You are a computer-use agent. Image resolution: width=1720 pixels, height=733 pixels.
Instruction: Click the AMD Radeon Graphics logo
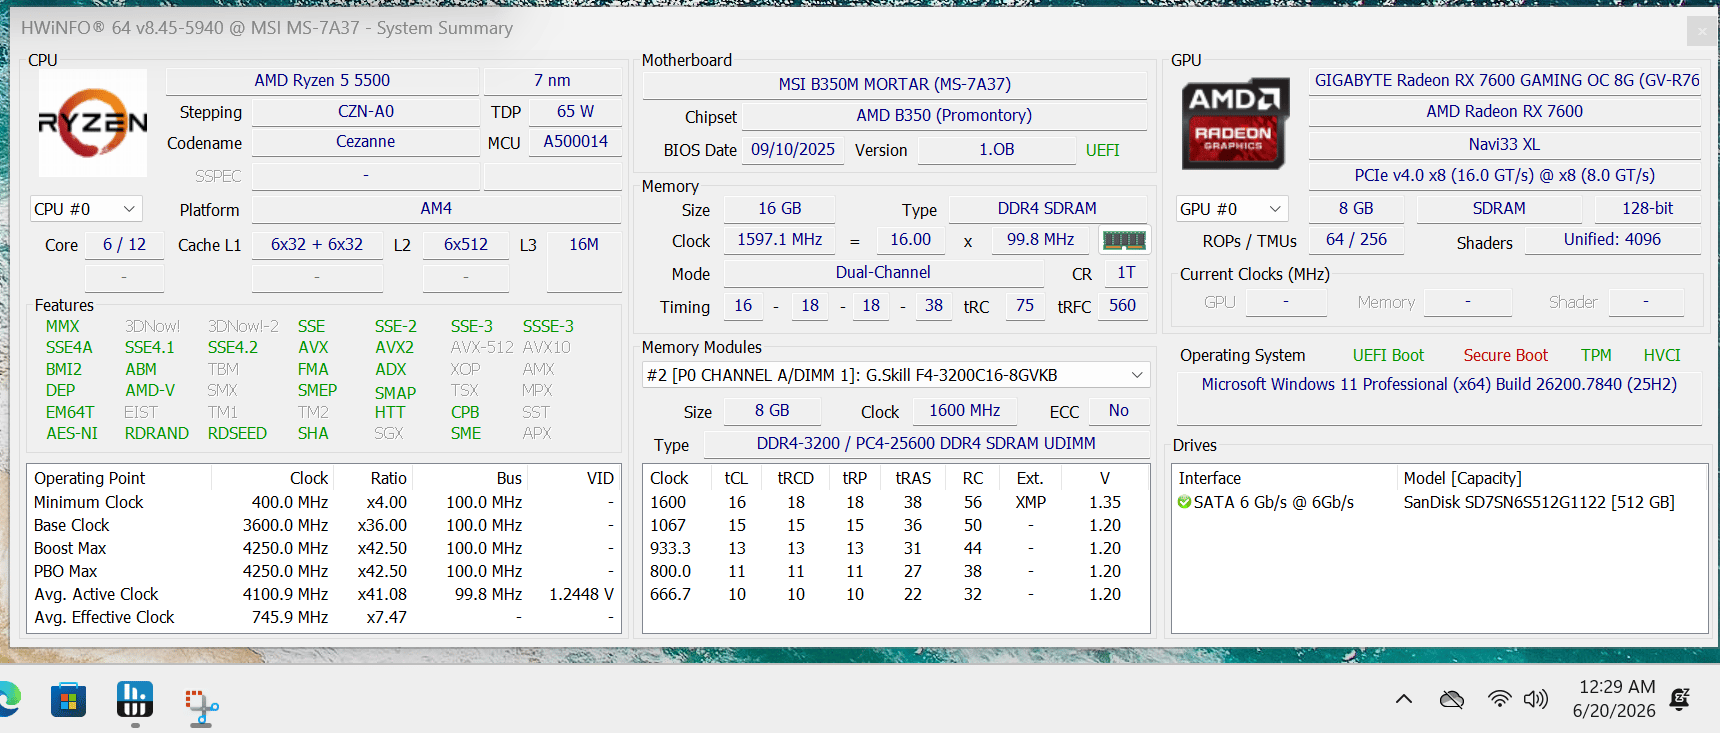point(1235,123)
